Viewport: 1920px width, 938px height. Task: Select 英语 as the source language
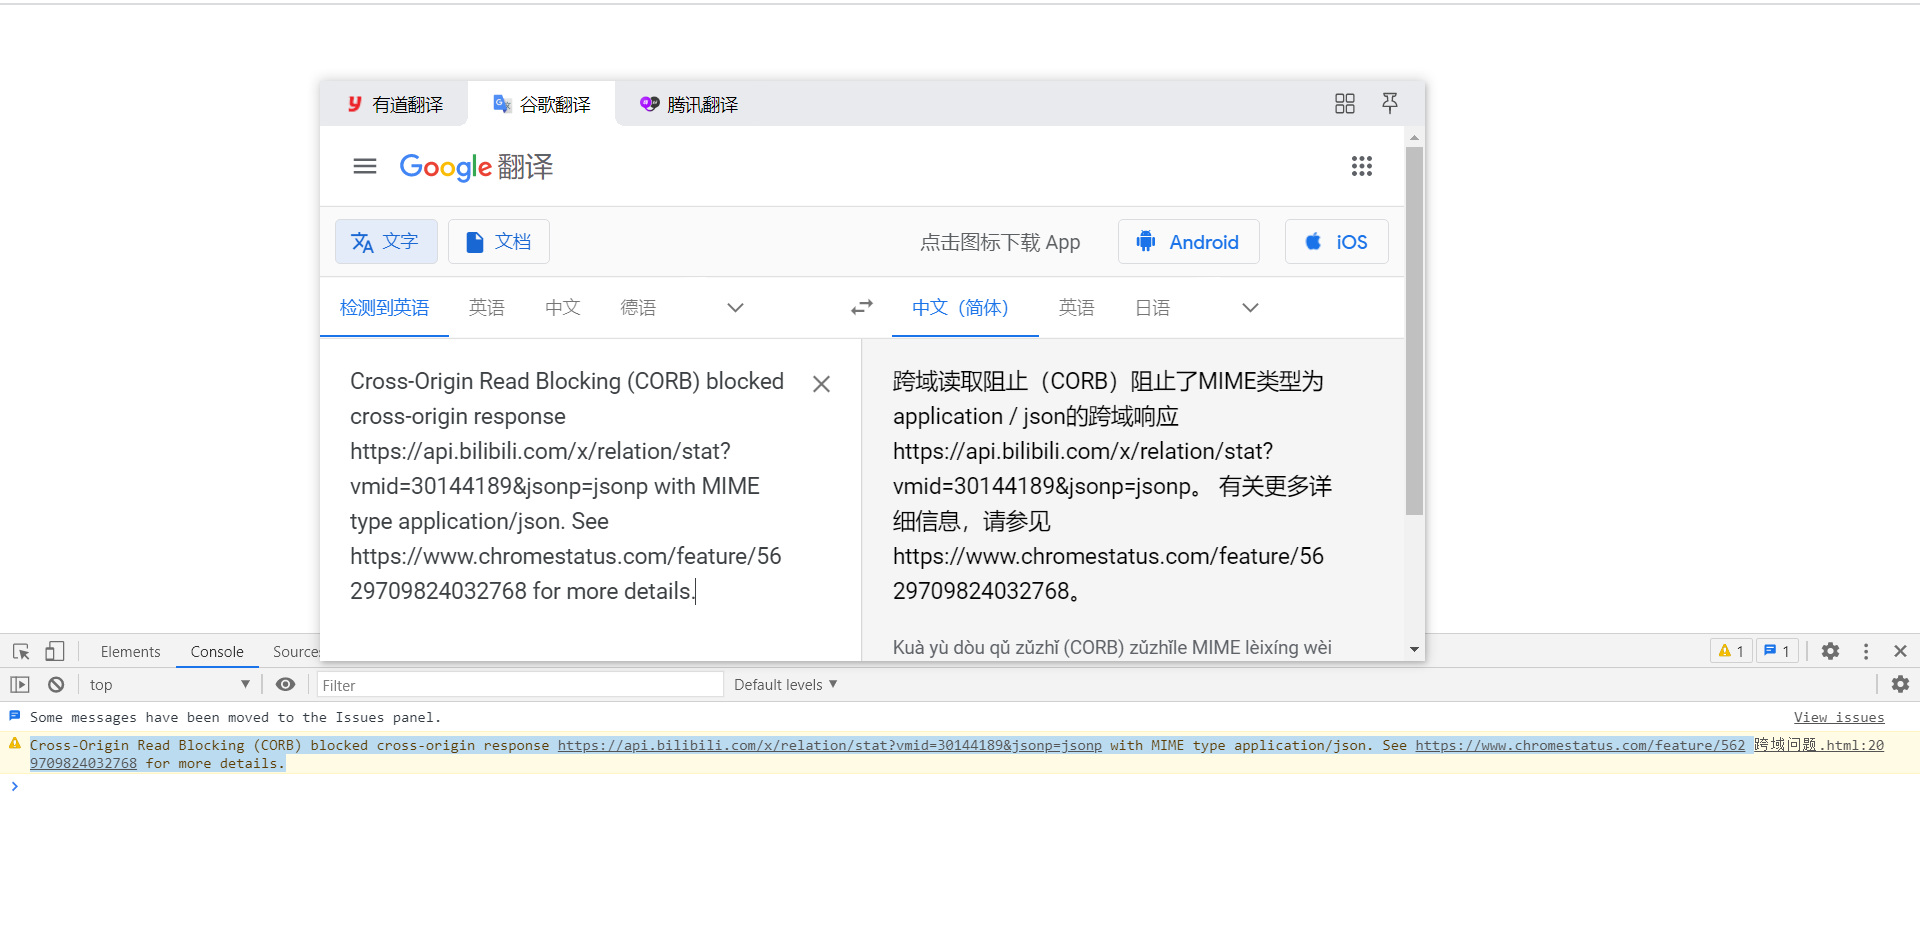pos(487,308)
